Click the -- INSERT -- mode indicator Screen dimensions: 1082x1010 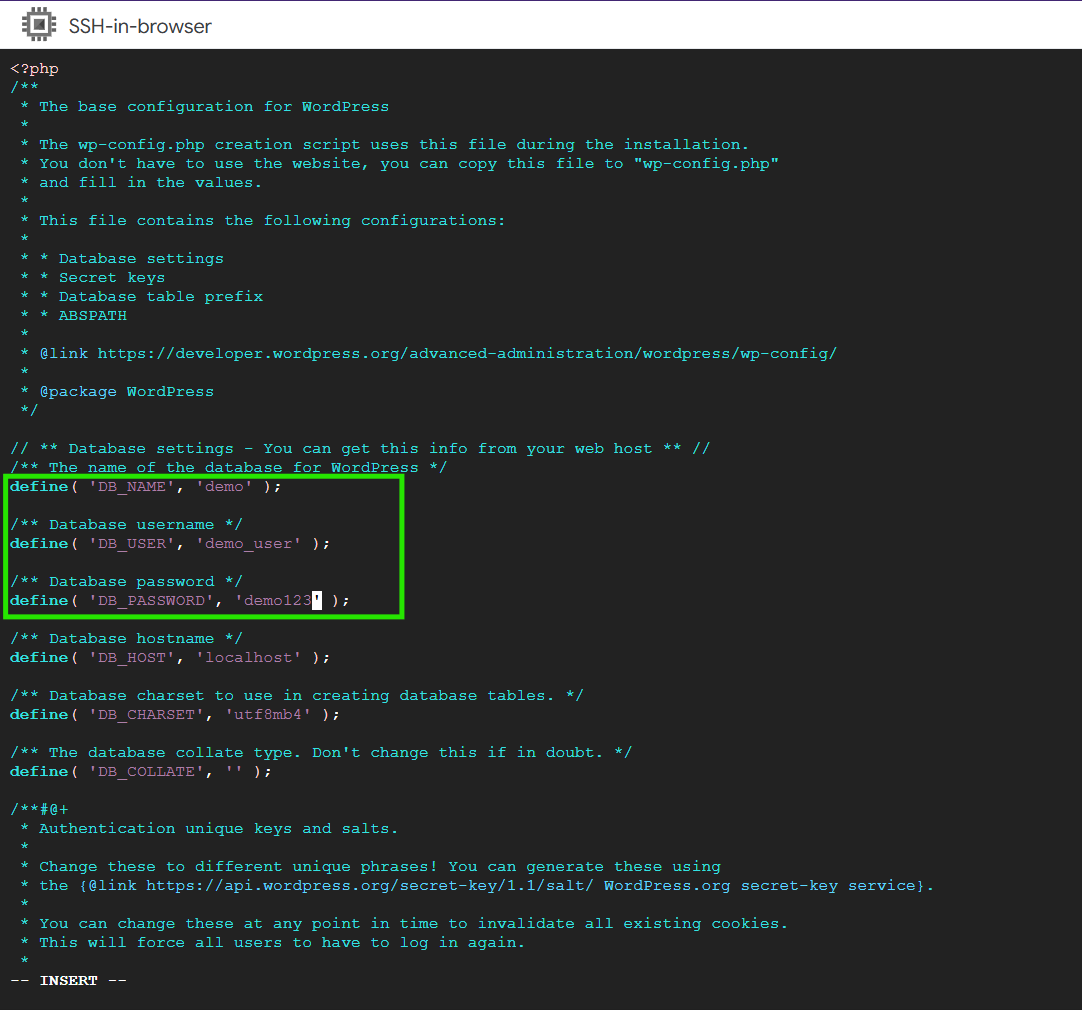pyautogui.click(x=68, y=981)
